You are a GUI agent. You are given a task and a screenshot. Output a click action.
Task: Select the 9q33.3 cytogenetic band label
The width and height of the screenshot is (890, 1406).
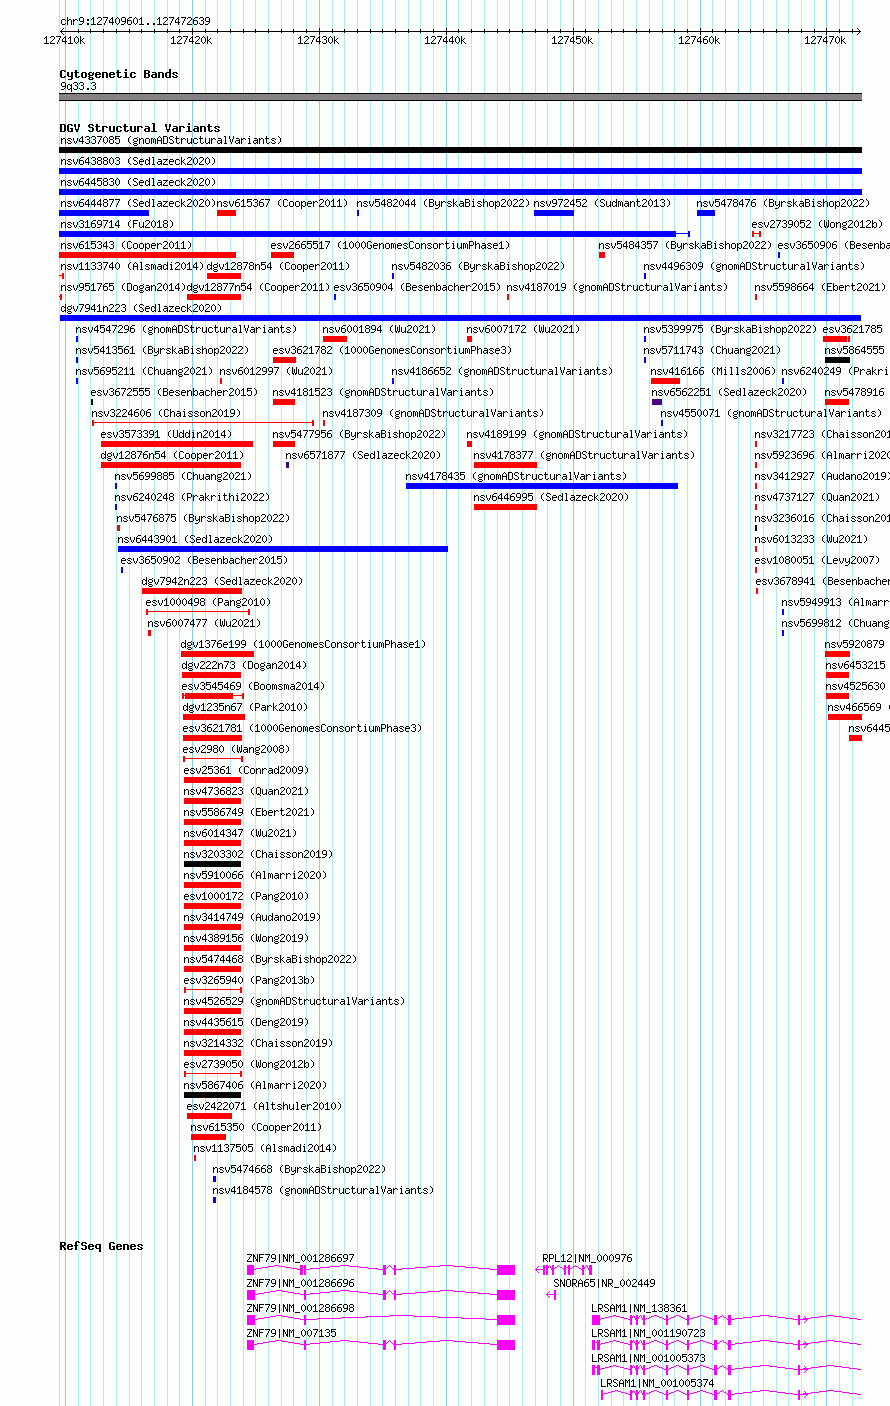coord(78,86)
